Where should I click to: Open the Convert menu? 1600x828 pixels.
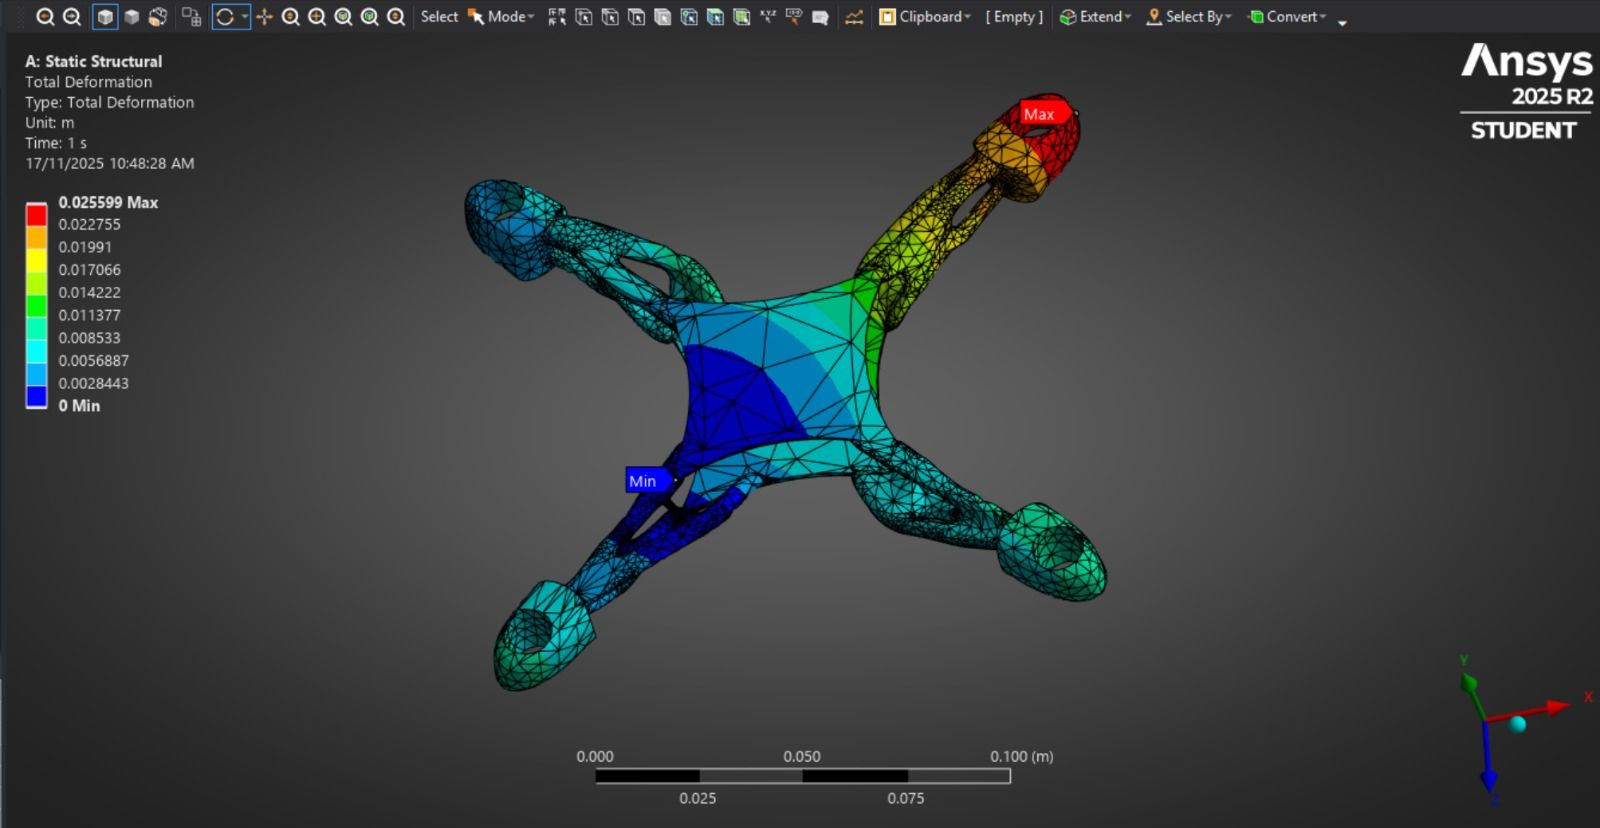pyautogui.click(x=1288, y=17)
